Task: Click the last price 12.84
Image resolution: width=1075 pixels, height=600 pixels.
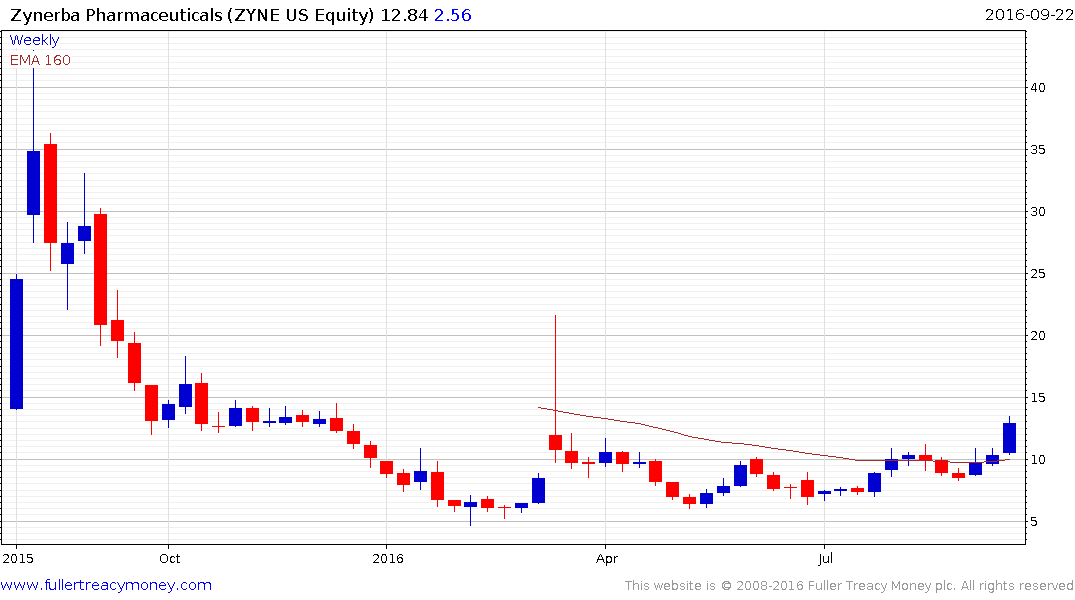Action: pyautogui.click(x=404, y=15)
